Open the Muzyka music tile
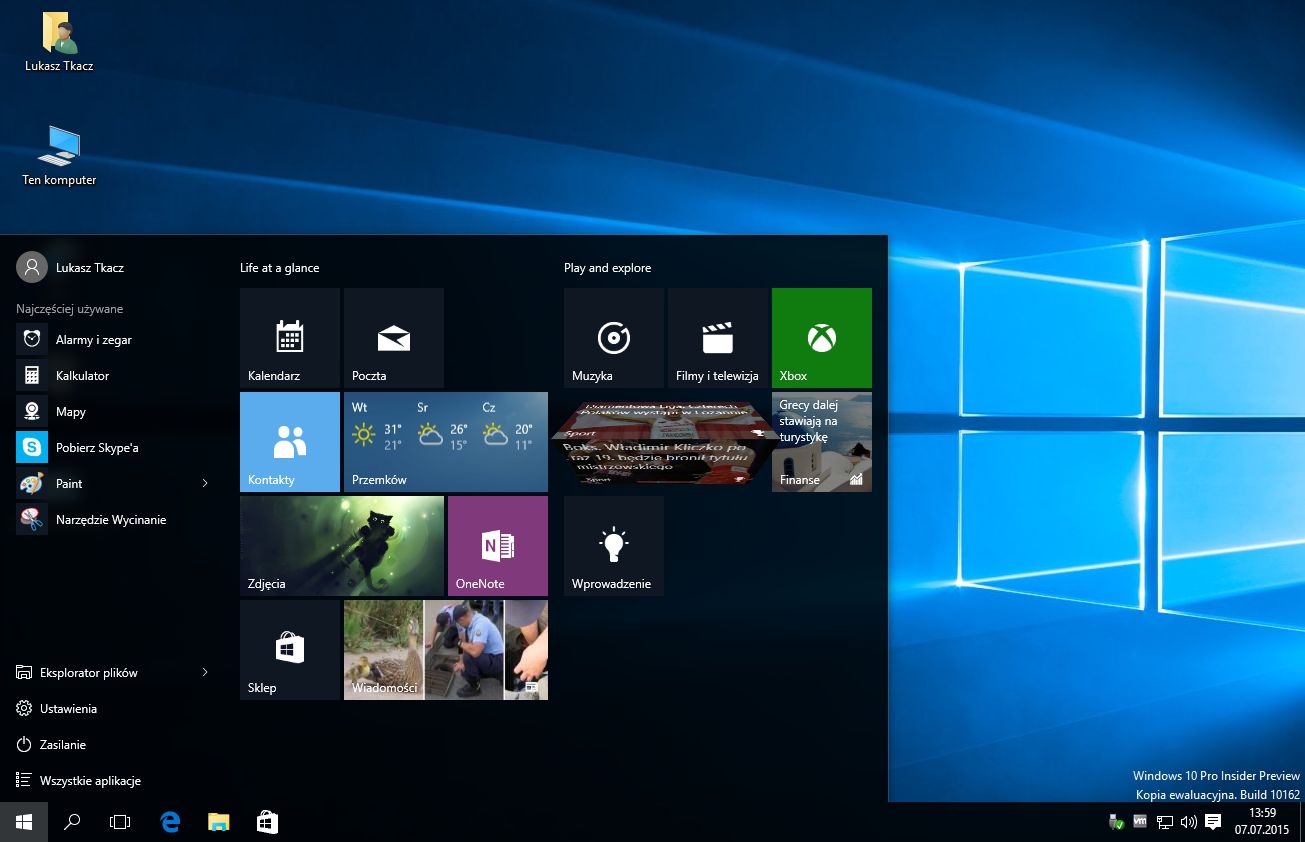This screenshot has width=1305, height=842. coord(613,338)
